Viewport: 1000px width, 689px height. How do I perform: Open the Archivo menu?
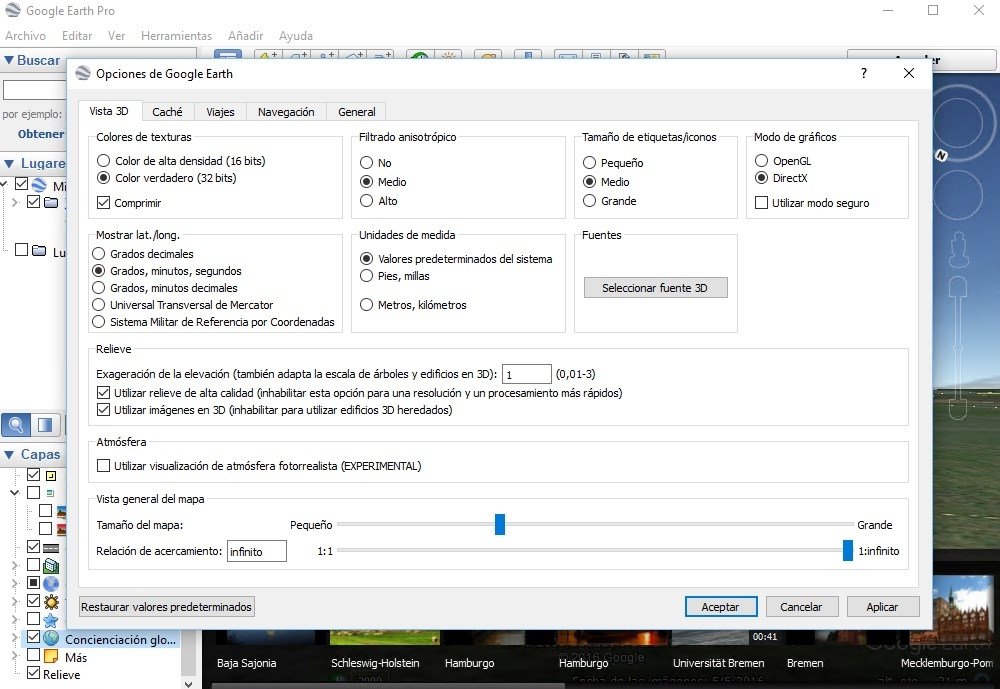[x=26, y=36]
